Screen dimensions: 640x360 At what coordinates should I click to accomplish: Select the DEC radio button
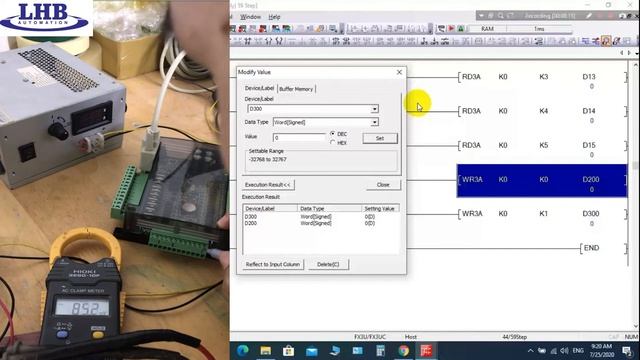(x=333, y=134)
